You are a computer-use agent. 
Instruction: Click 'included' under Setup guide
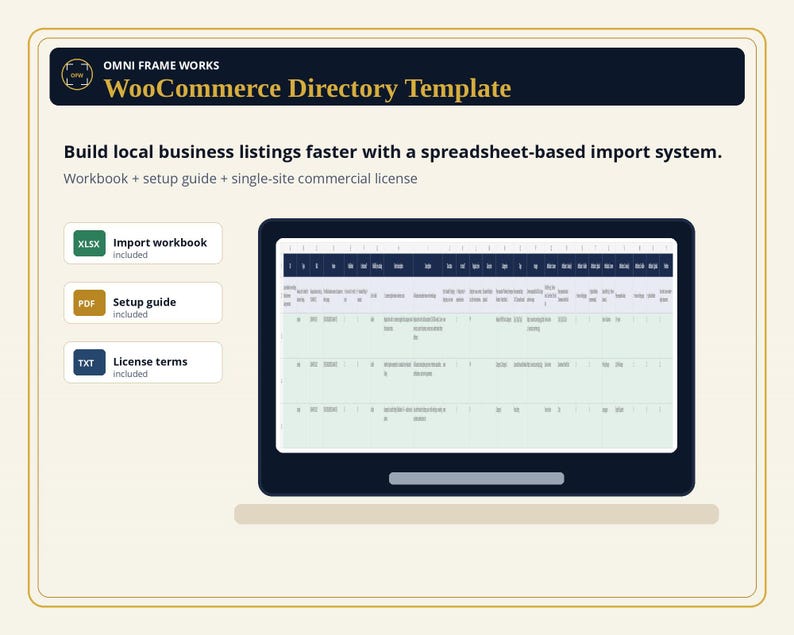coord(130,314)
